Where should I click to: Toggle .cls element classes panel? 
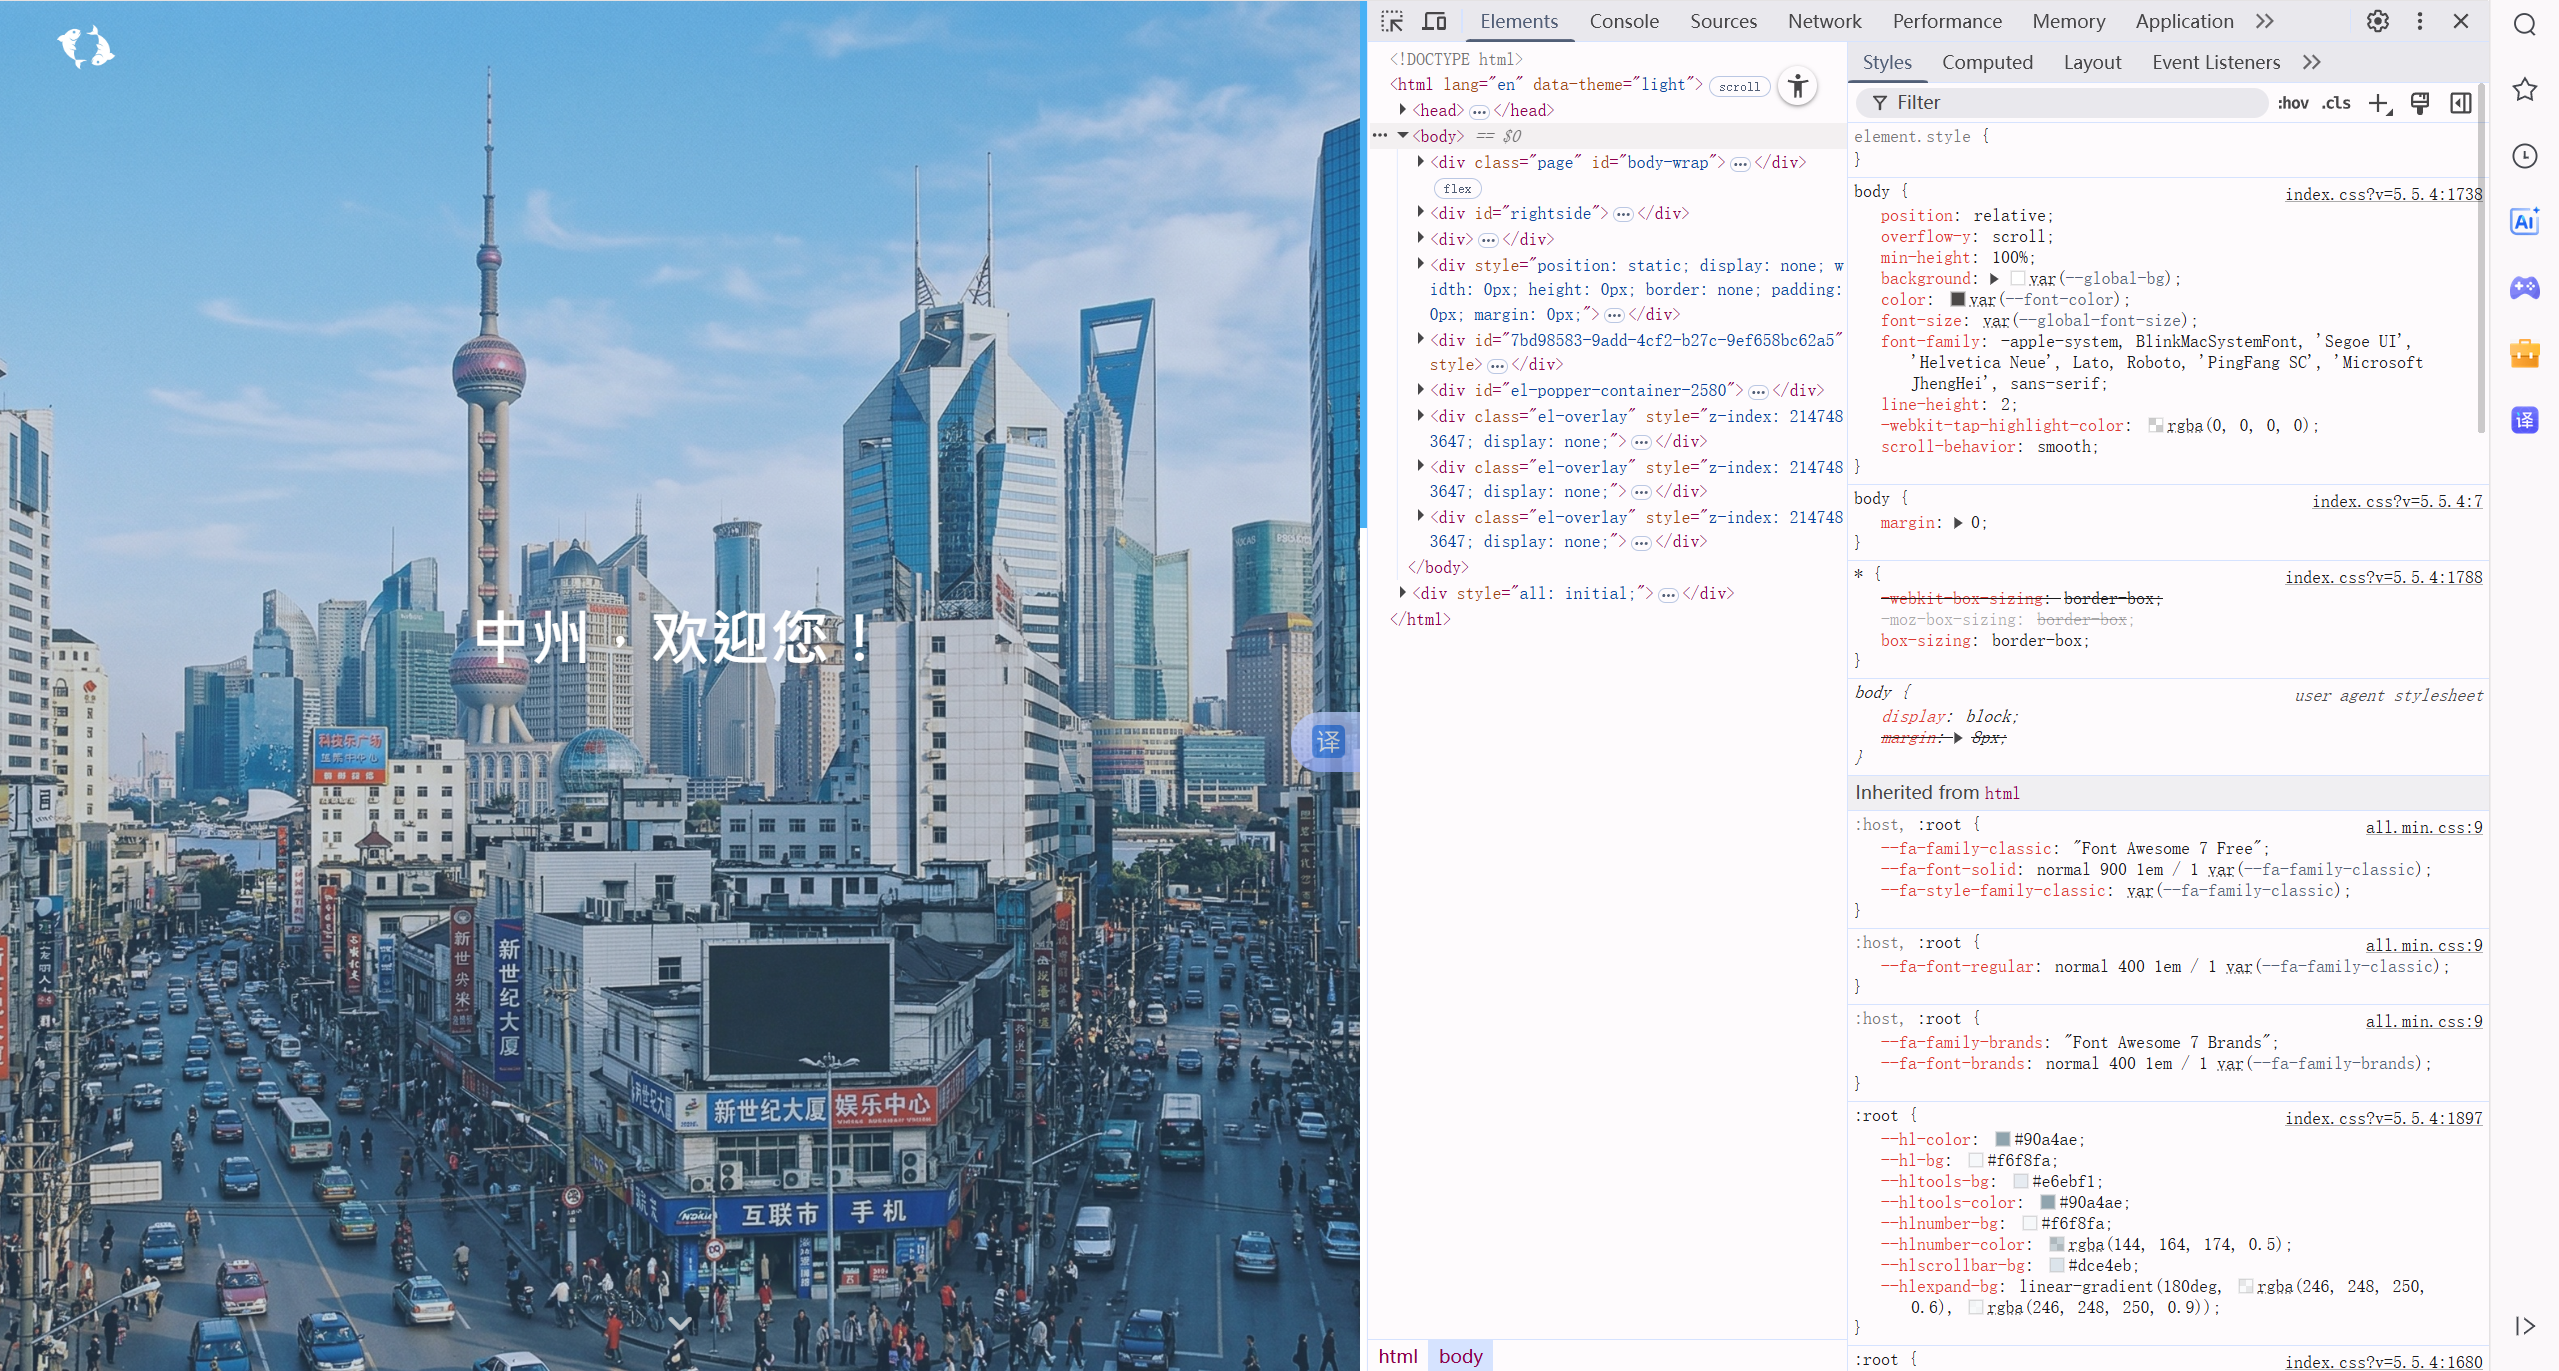click(x=2336, y=103)
